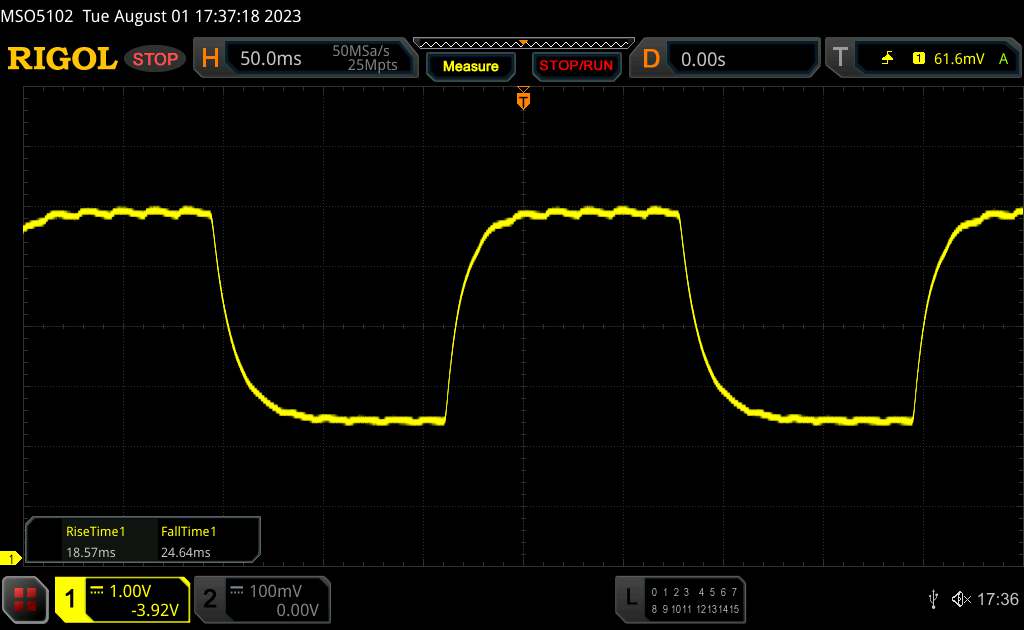Select the RiseTime1 measurement label
The image size is (1024, 630).
(95, 531)
